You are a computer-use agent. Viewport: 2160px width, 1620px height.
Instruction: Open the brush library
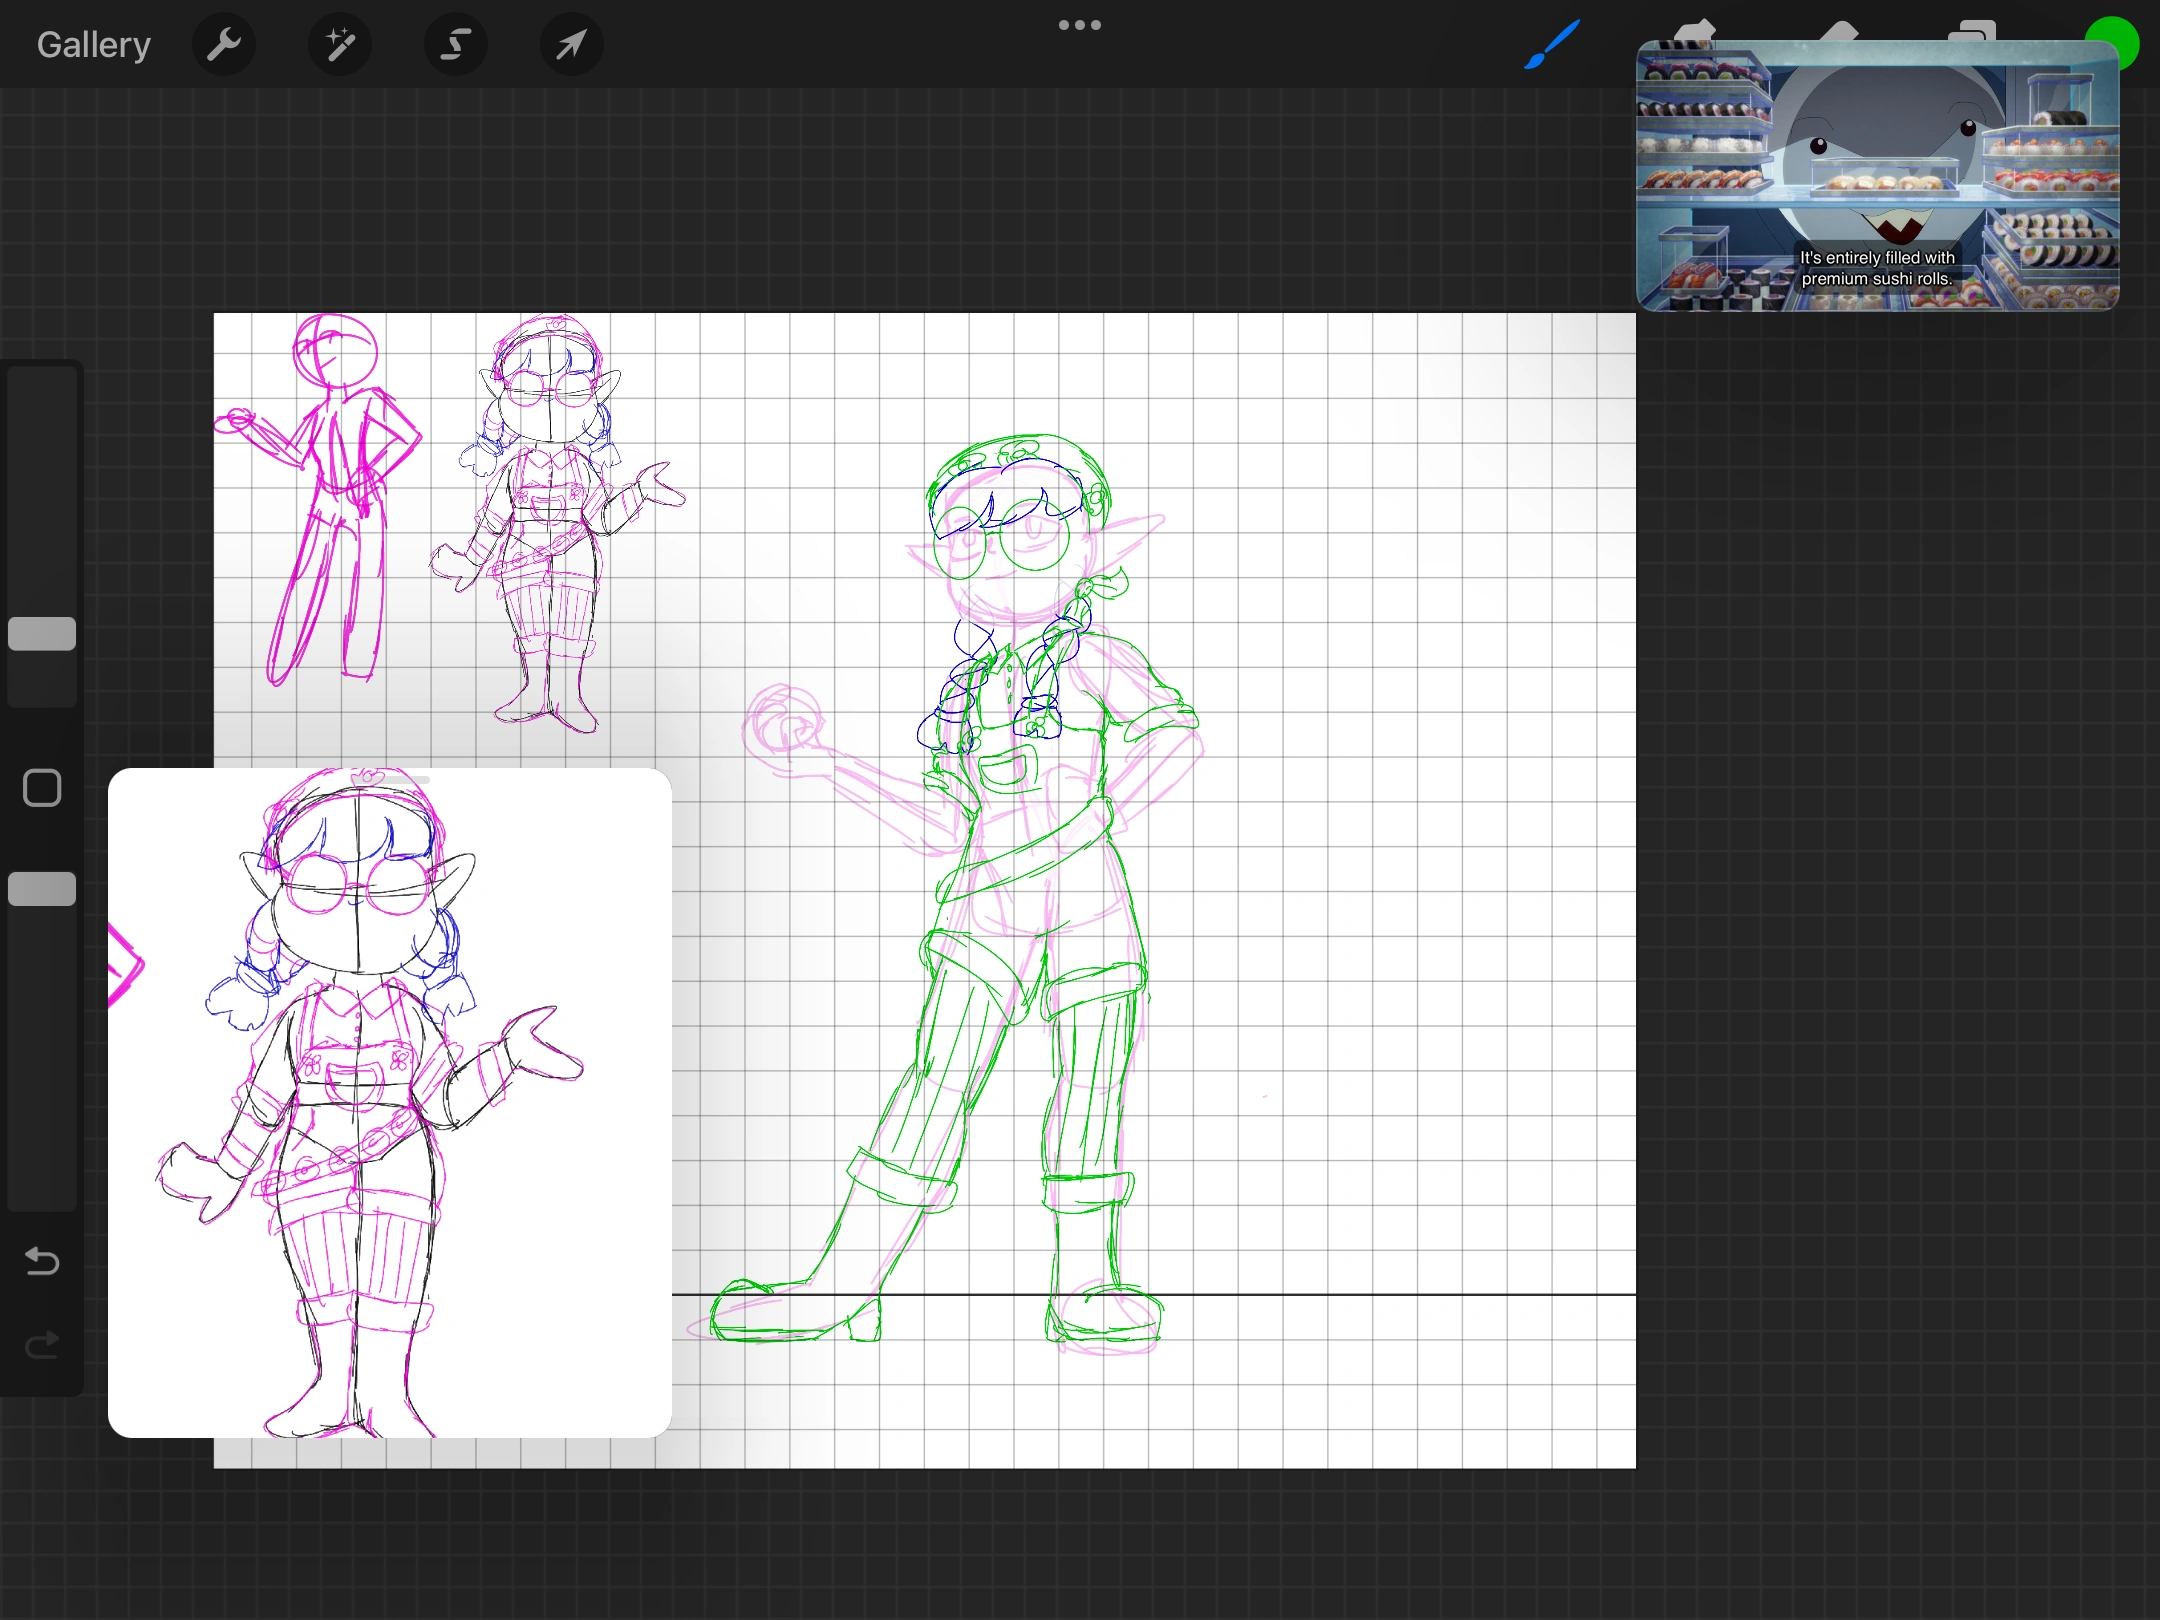(1551, 44)
